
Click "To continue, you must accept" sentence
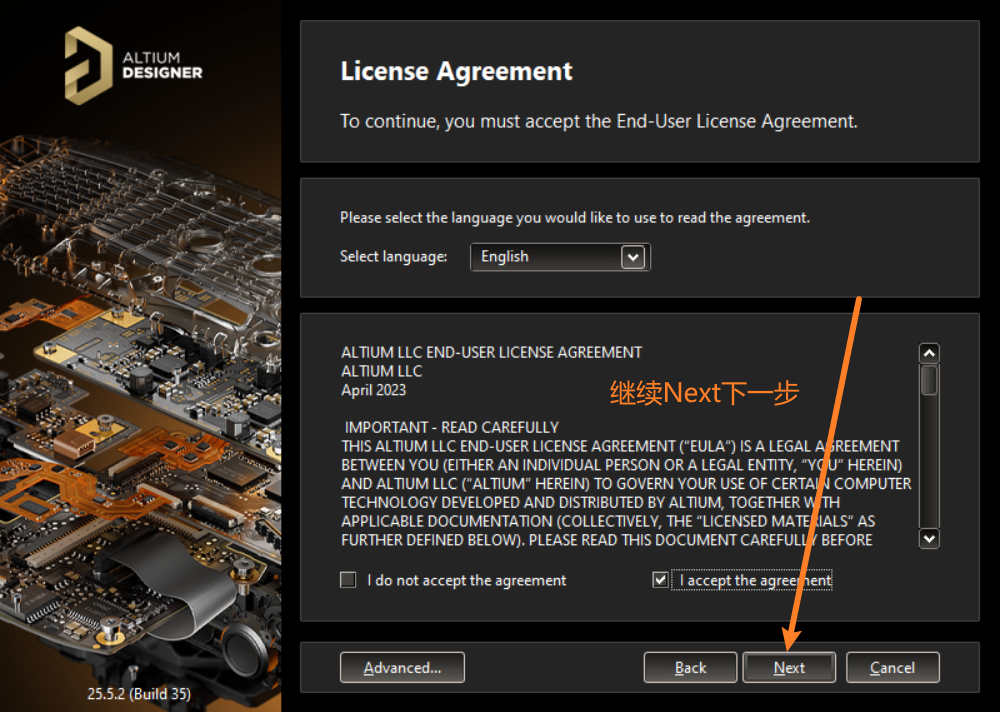[x=599, y=121]
